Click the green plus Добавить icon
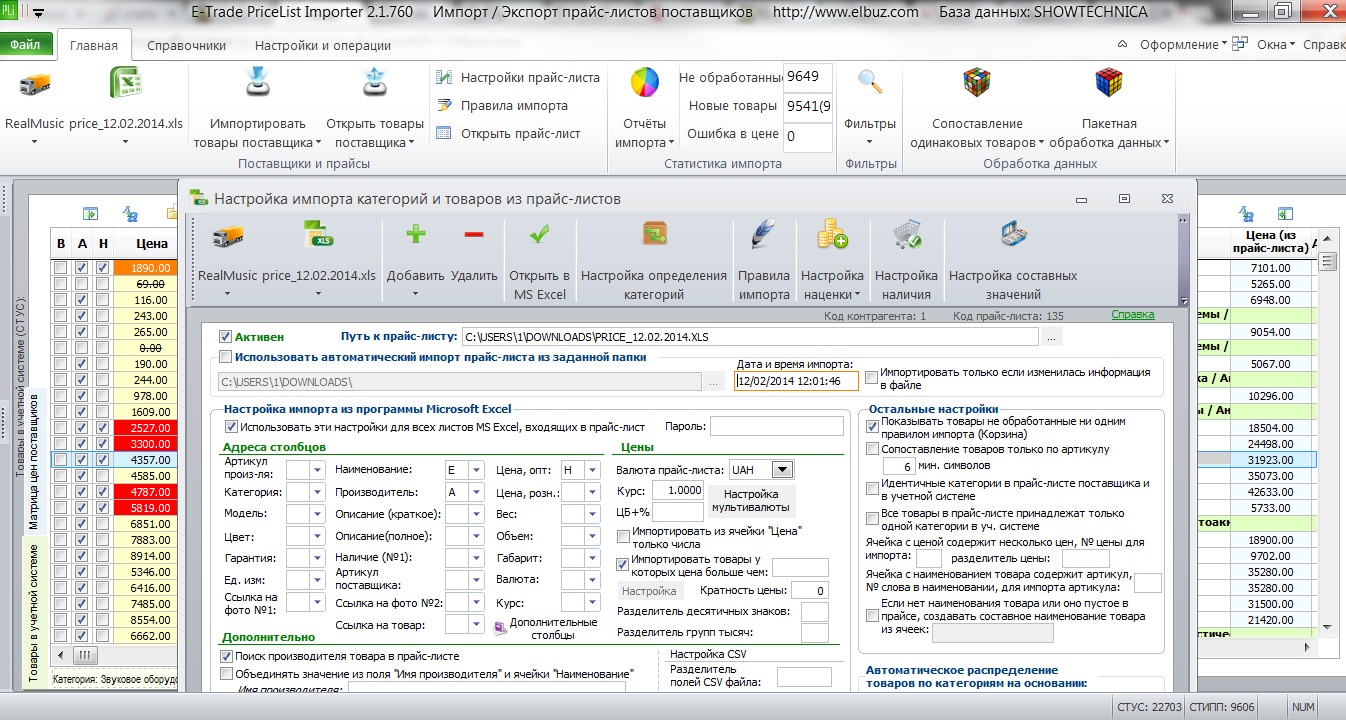Screen dimensions: 1346x720 415,234
